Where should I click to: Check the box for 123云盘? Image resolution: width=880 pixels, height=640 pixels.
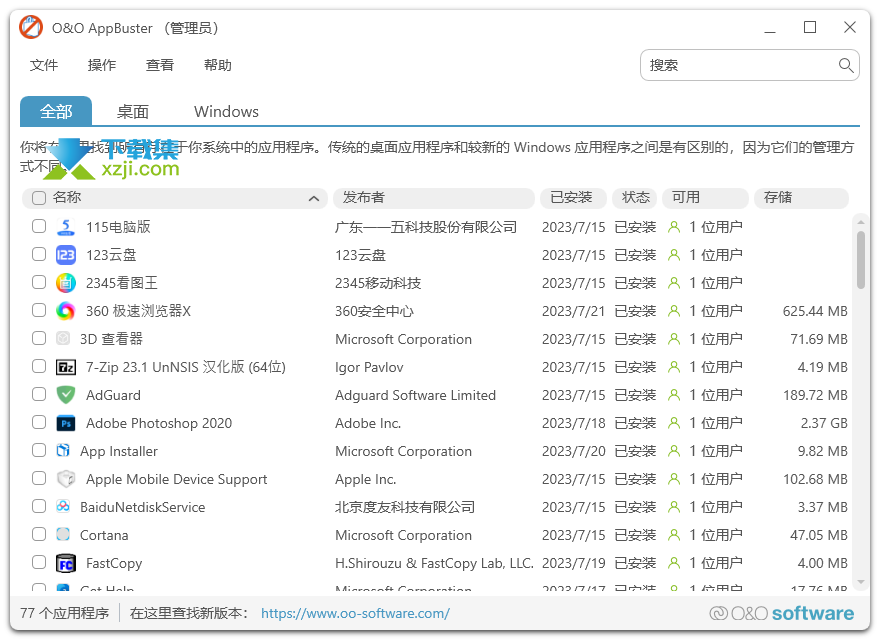point(39,254)
